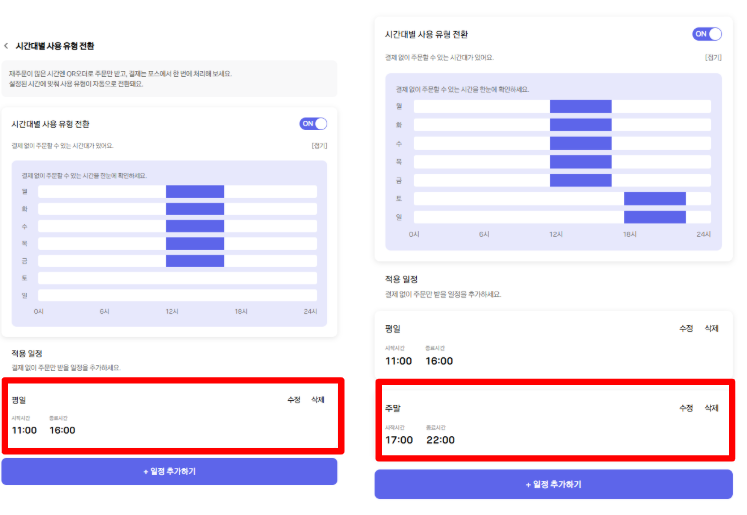Select the 22:00 weekend end time
Screen dimensions: 747x515
[440, 440]
